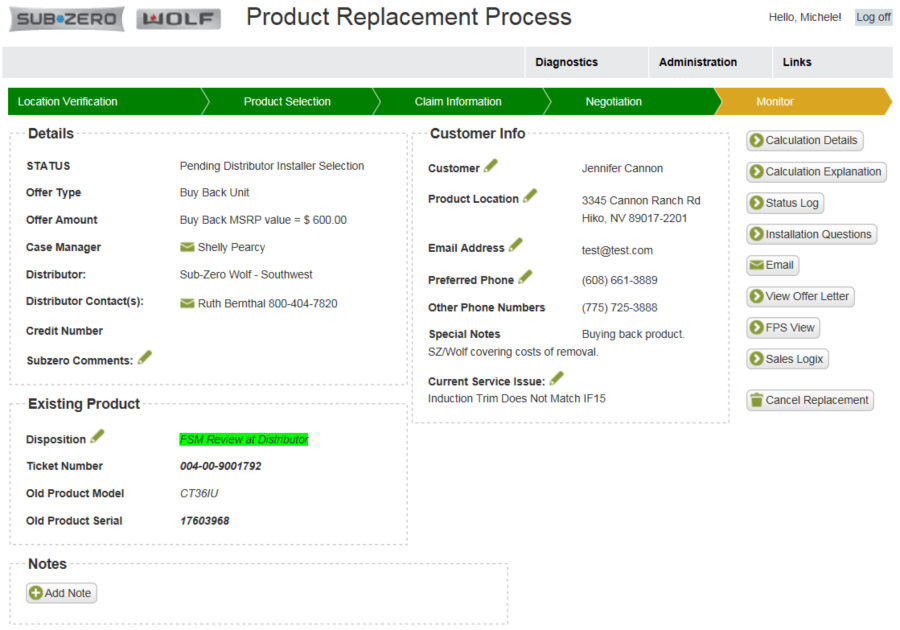Open the Links menu
The image size is (900, 630).
pyautogui.click(x=797, y=62)
